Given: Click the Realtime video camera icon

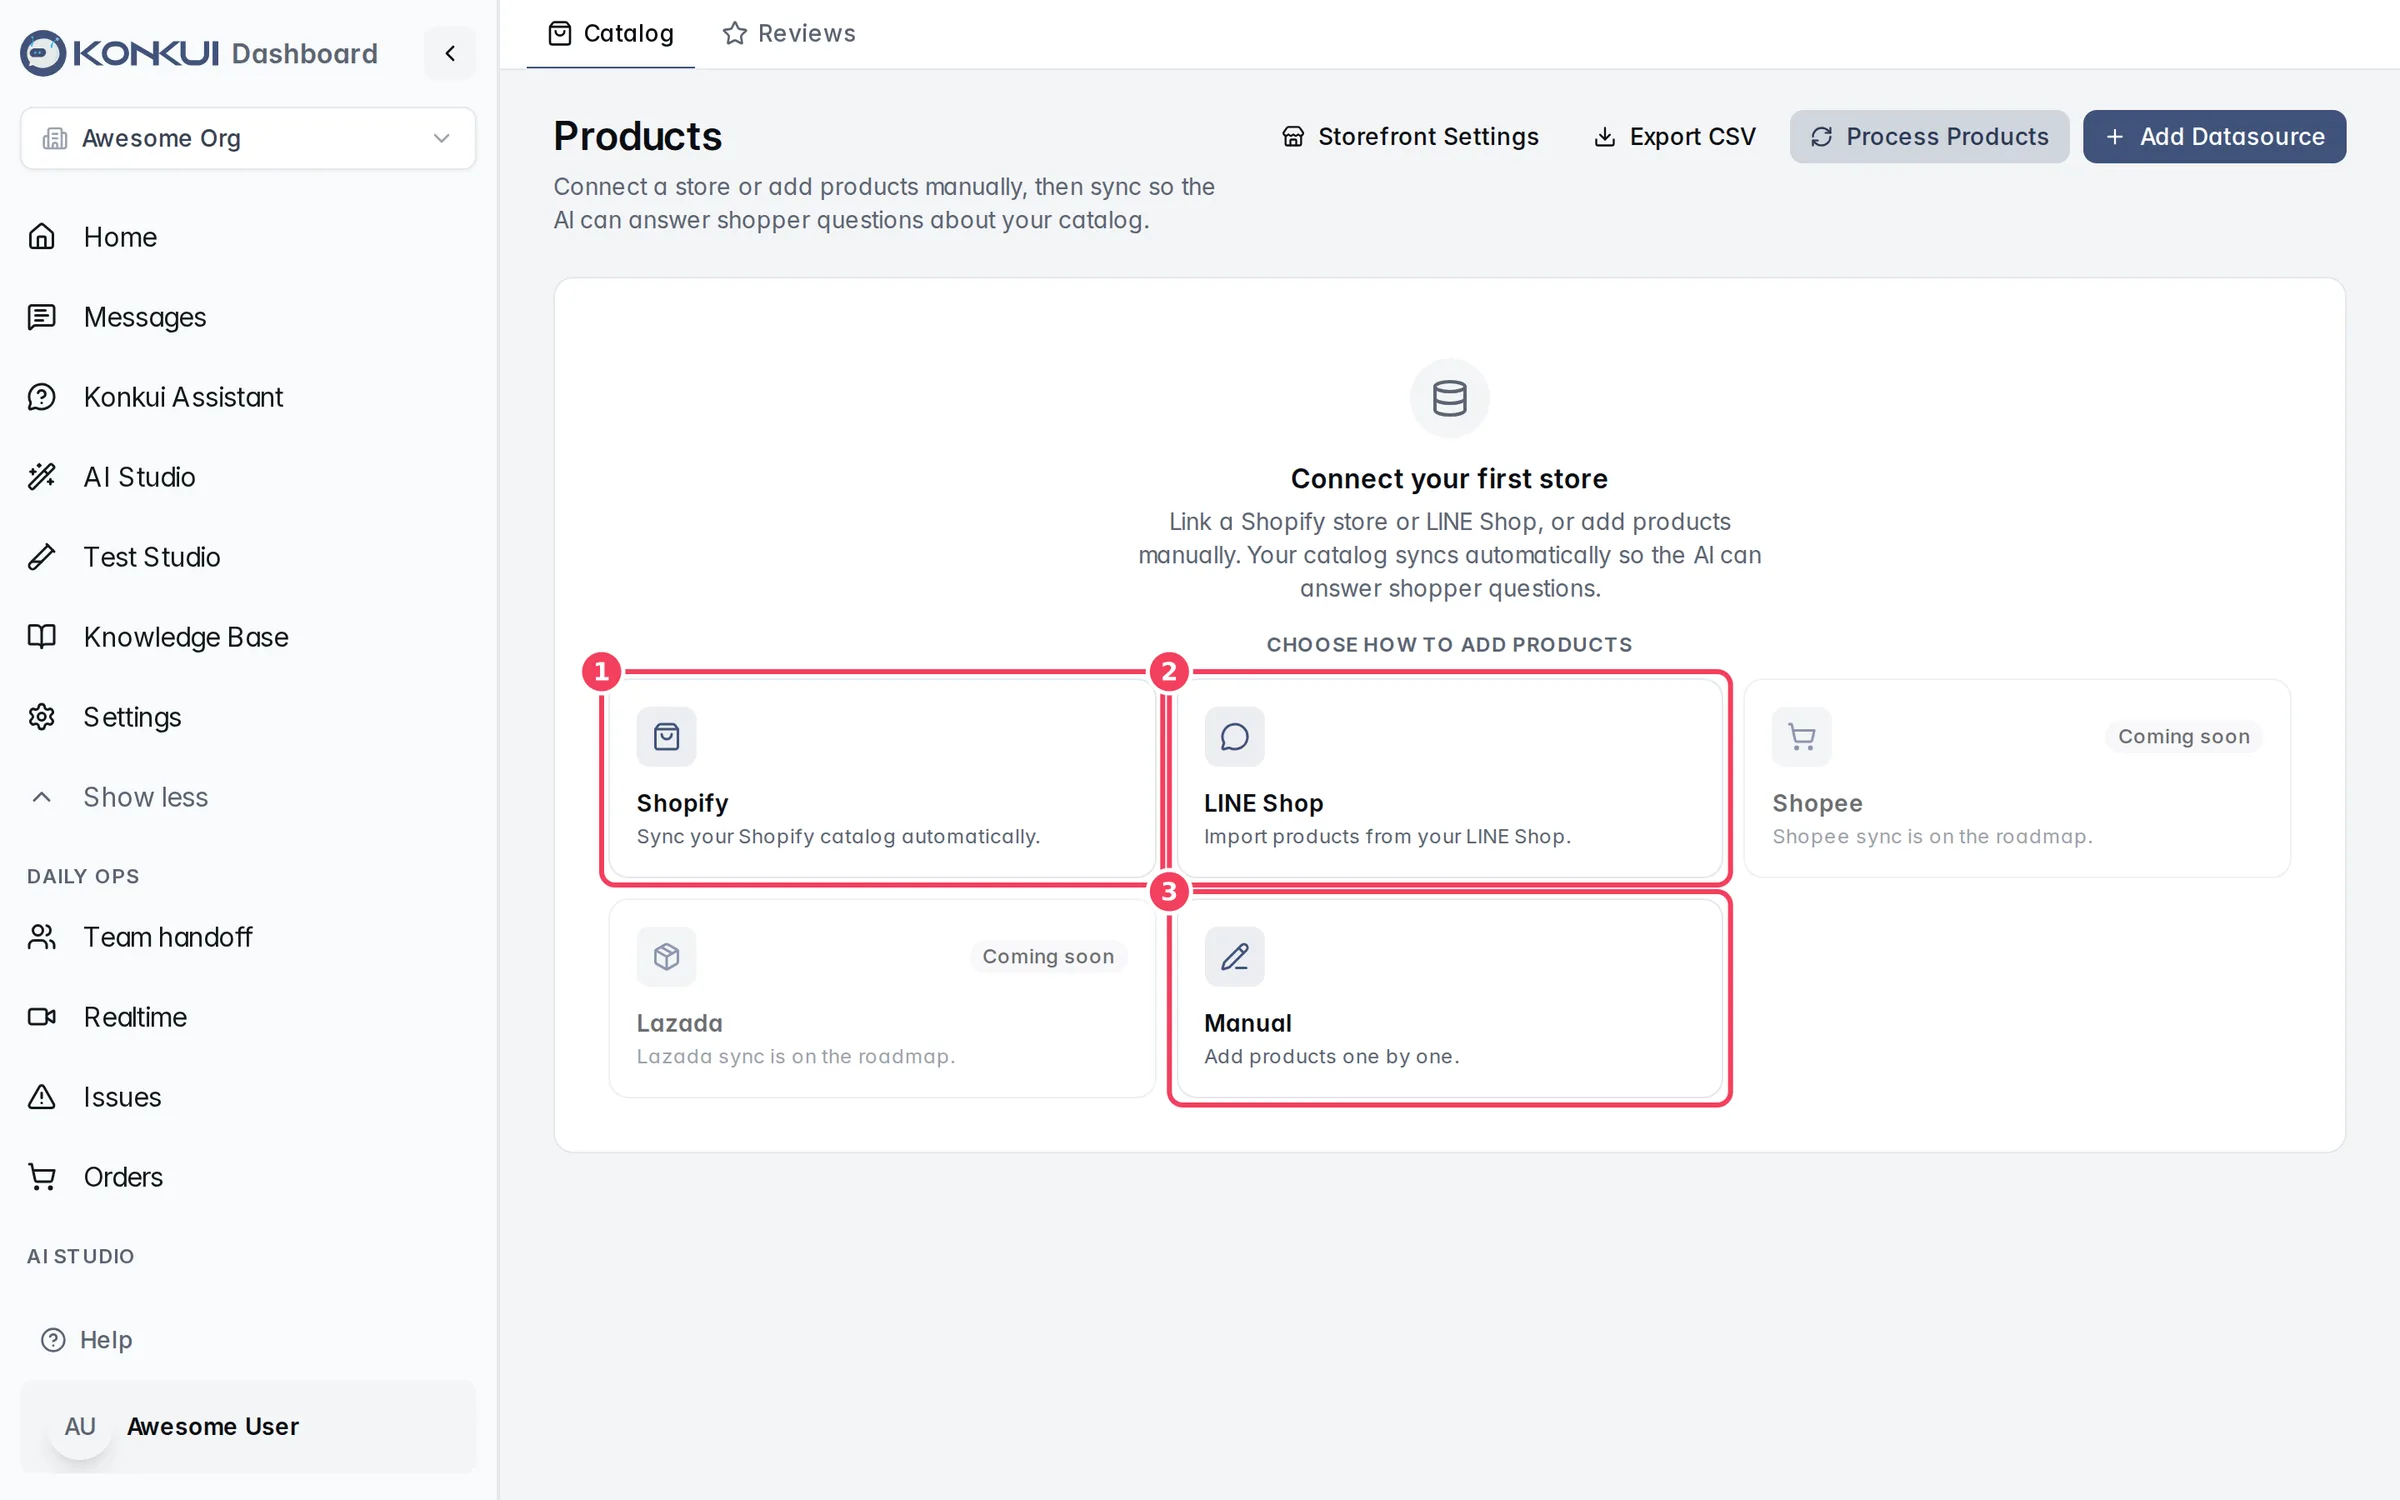Looking at the screenshot, I should [42, 1017].
